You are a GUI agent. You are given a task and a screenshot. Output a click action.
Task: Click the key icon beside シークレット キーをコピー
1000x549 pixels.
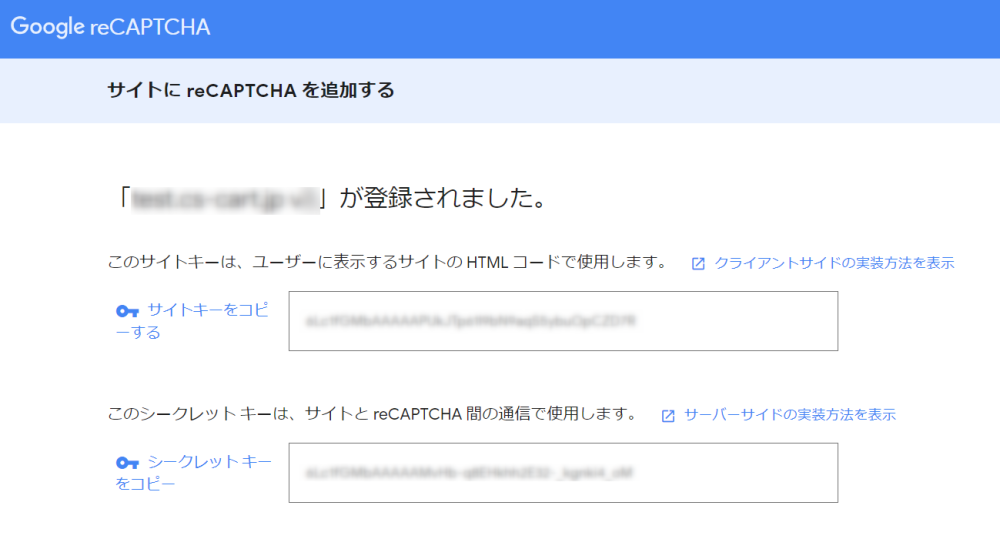128,463
